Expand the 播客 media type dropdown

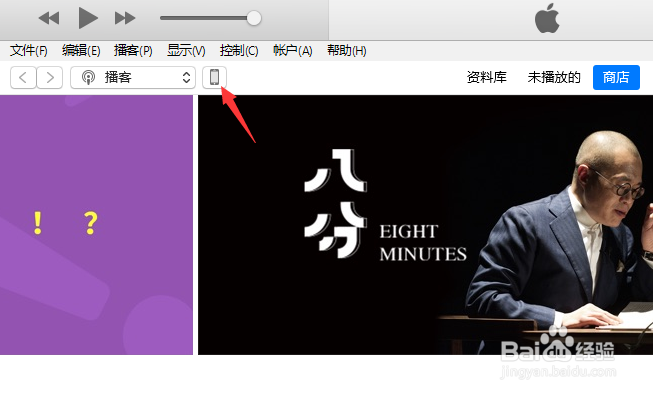tap(133, 78)
